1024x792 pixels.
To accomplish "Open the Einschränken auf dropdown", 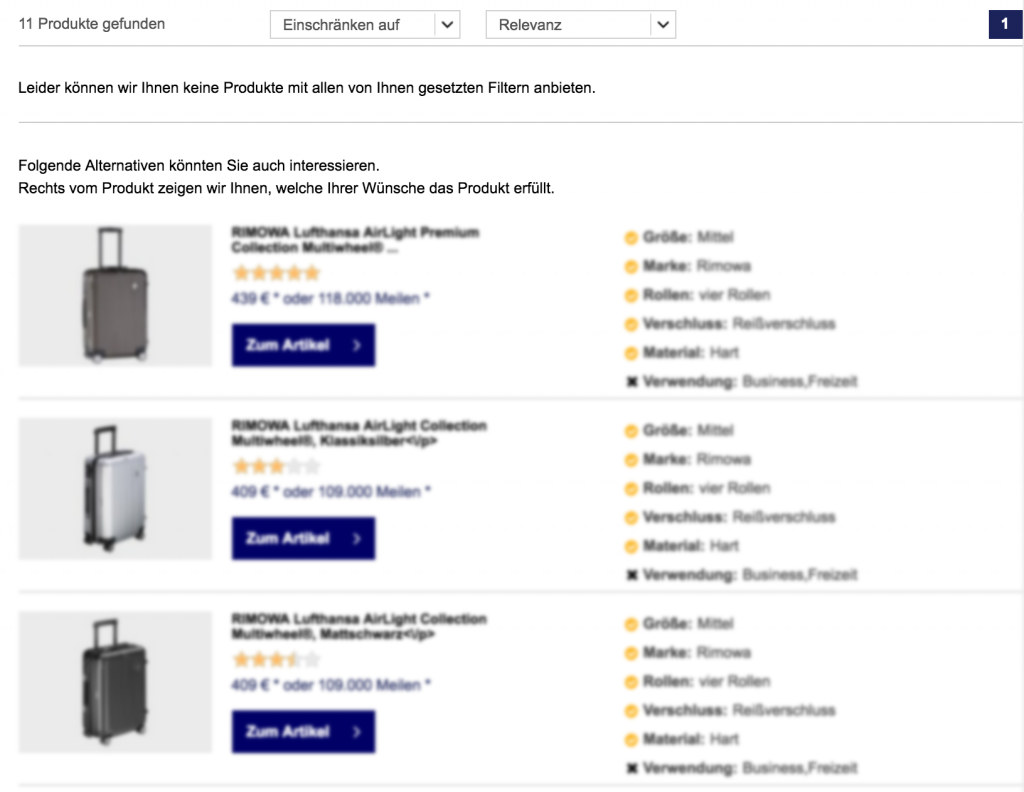I will tap(364, 25).
